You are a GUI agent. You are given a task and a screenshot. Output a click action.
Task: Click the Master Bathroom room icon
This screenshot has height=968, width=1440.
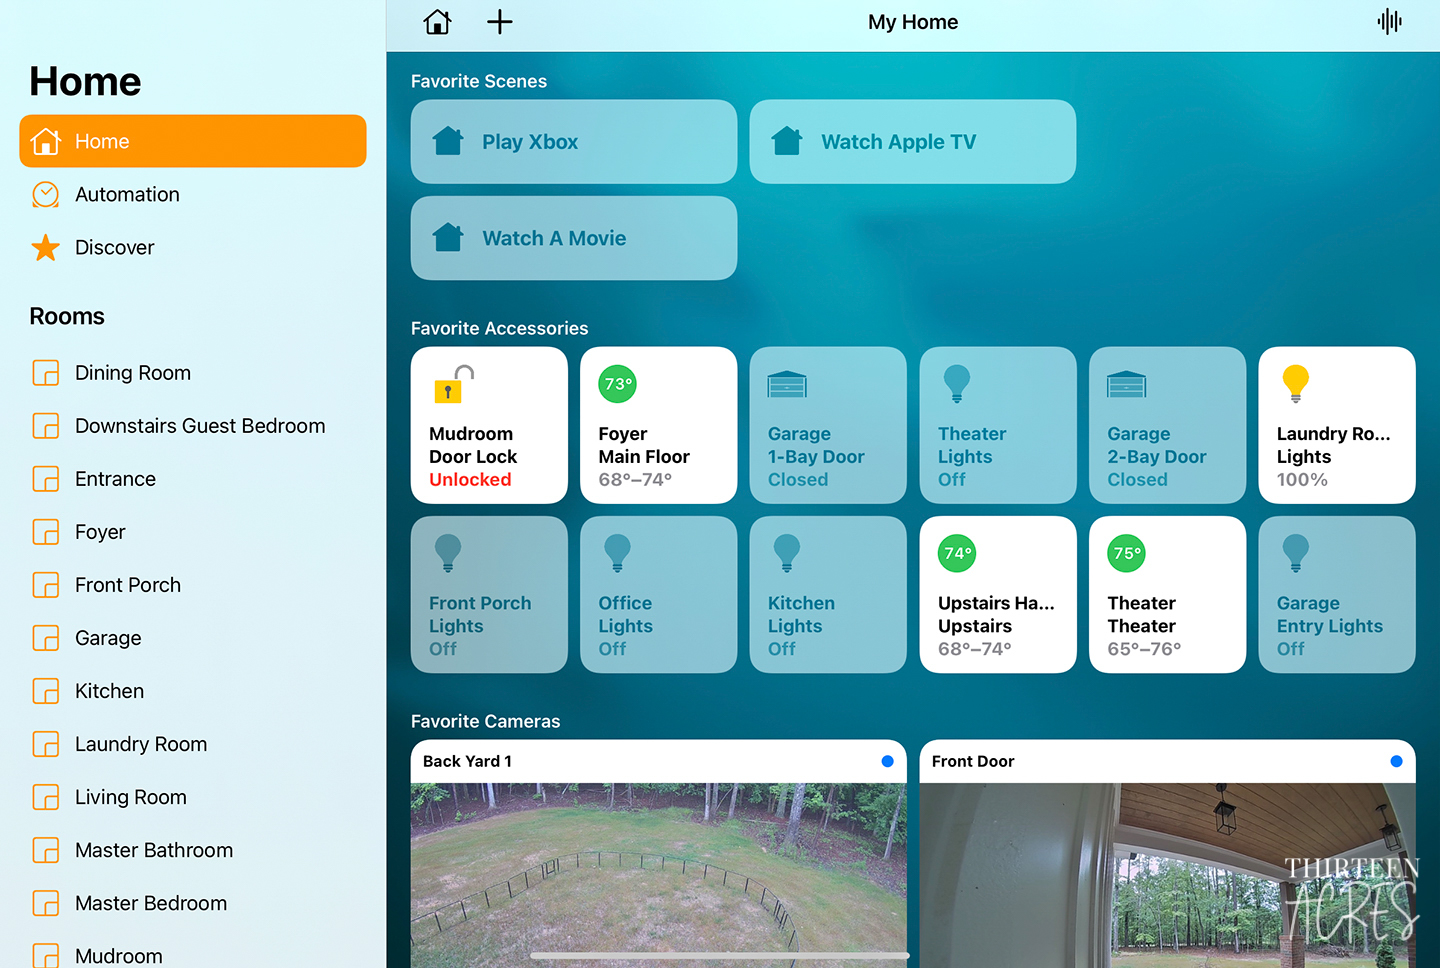pyautogui.click(x=46, y=850)
